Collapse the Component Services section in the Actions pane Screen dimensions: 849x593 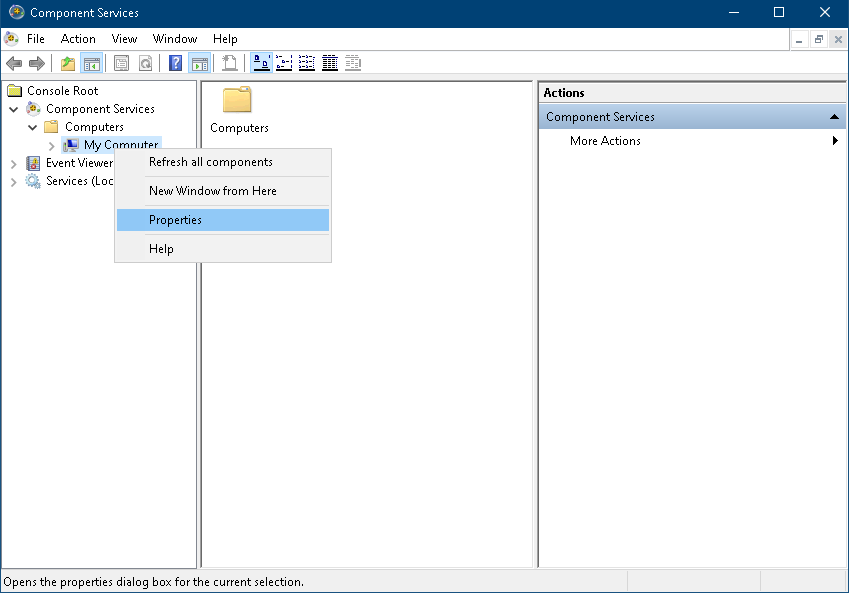pyautogui.click(x=834, y=117)
